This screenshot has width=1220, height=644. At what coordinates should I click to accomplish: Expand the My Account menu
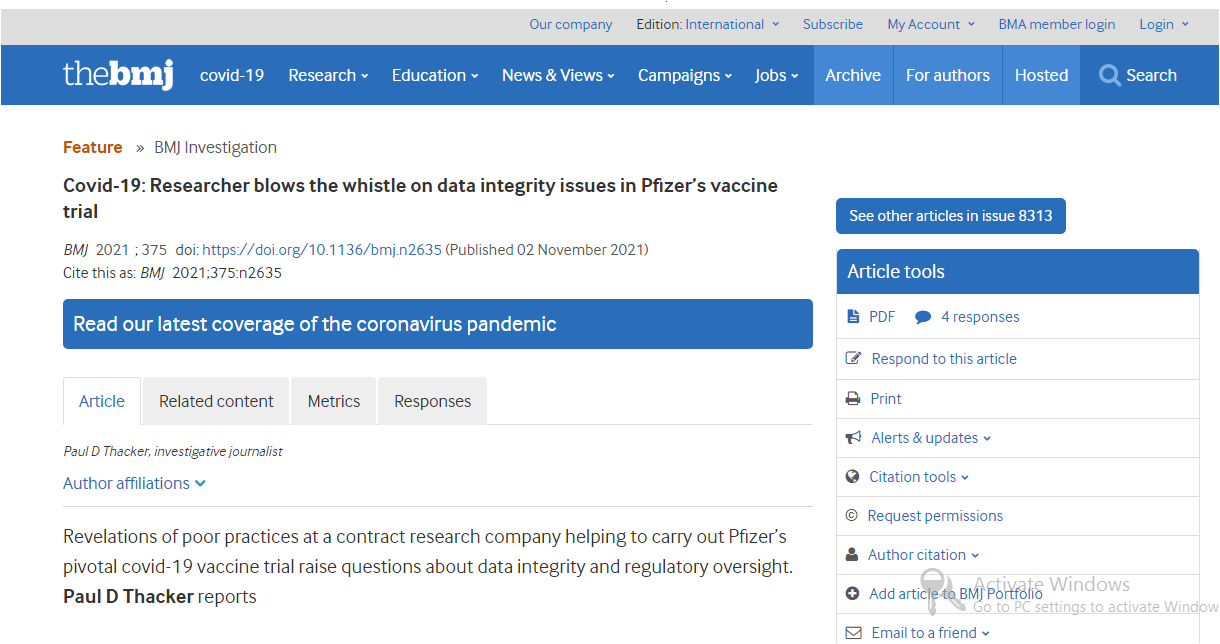(x=930, y=24)
